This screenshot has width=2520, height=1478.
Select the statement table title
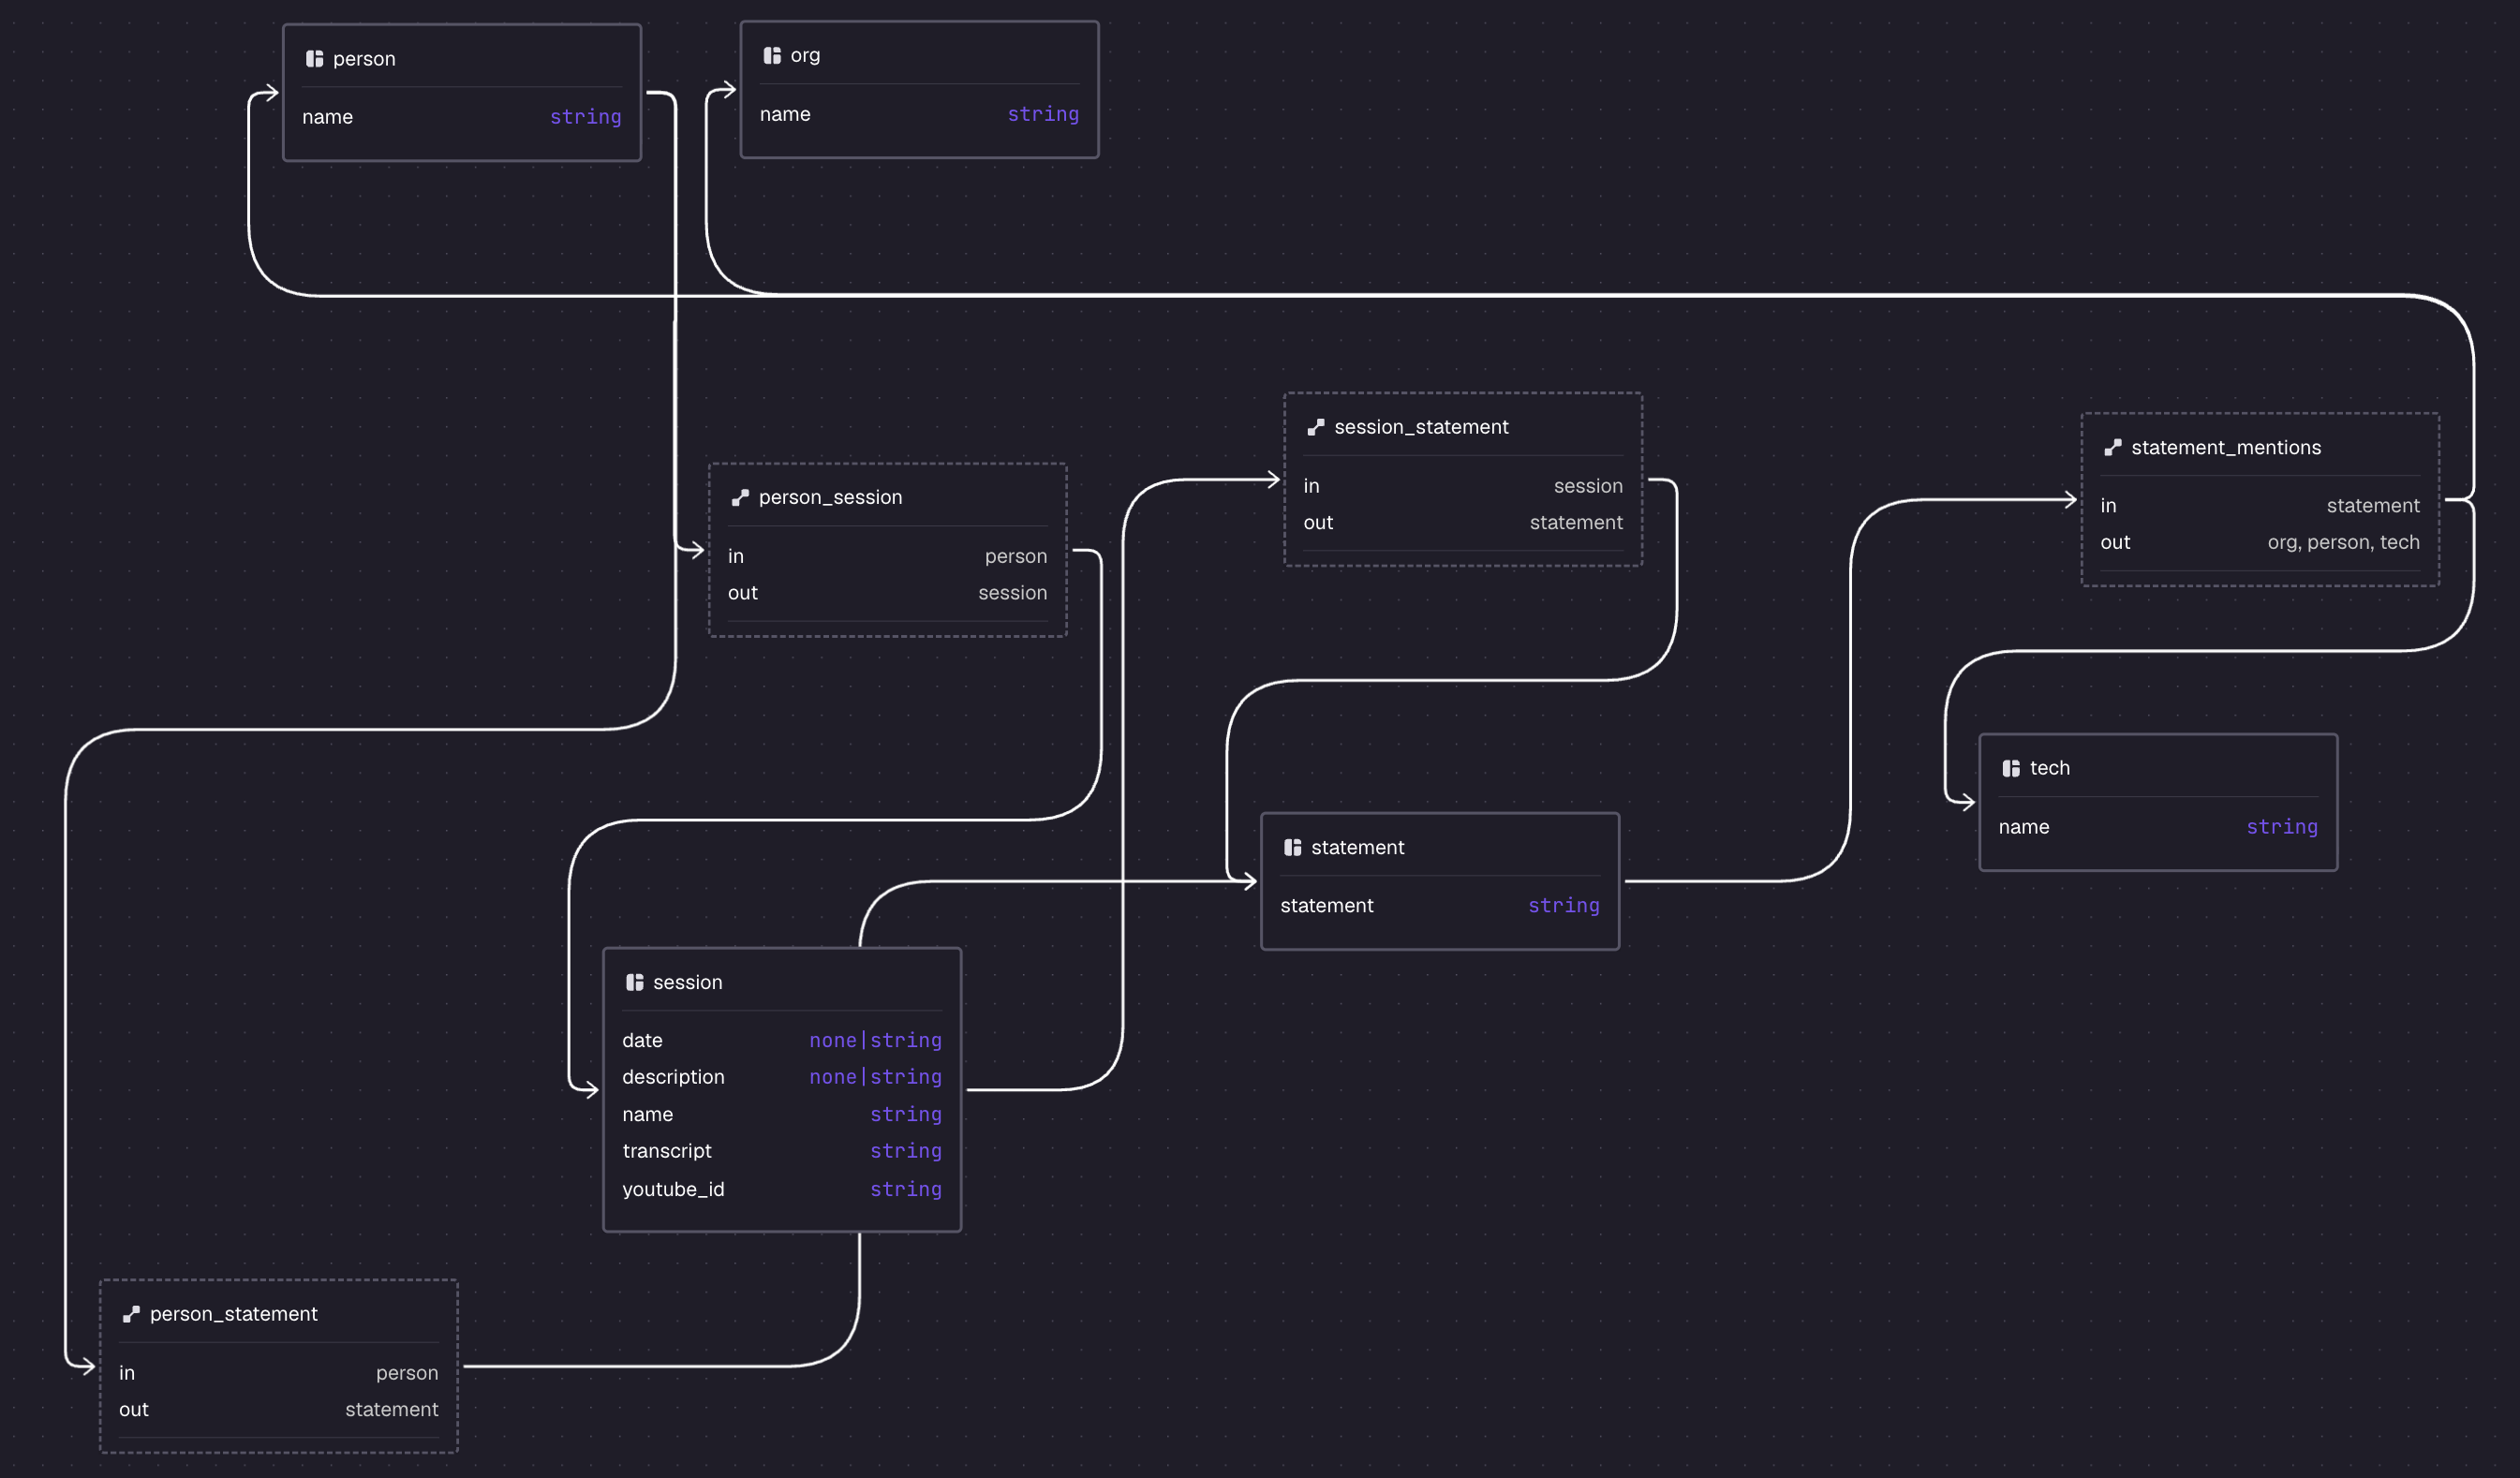coord(1357,847)
